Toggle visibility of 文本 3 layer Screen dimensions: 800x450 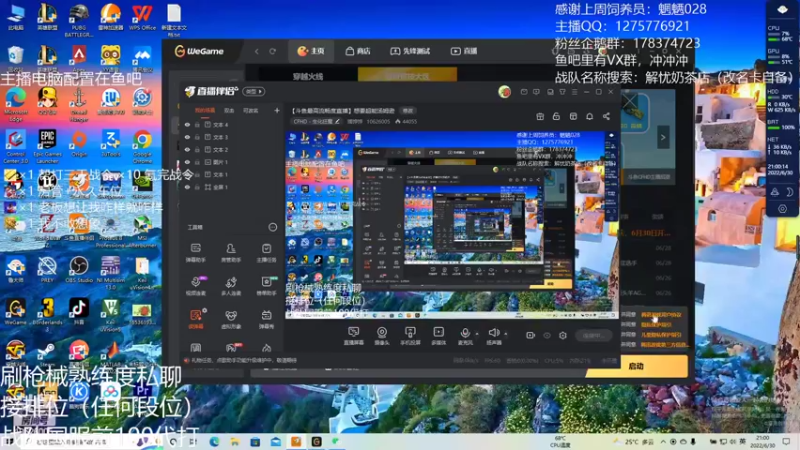click(187, 137)
